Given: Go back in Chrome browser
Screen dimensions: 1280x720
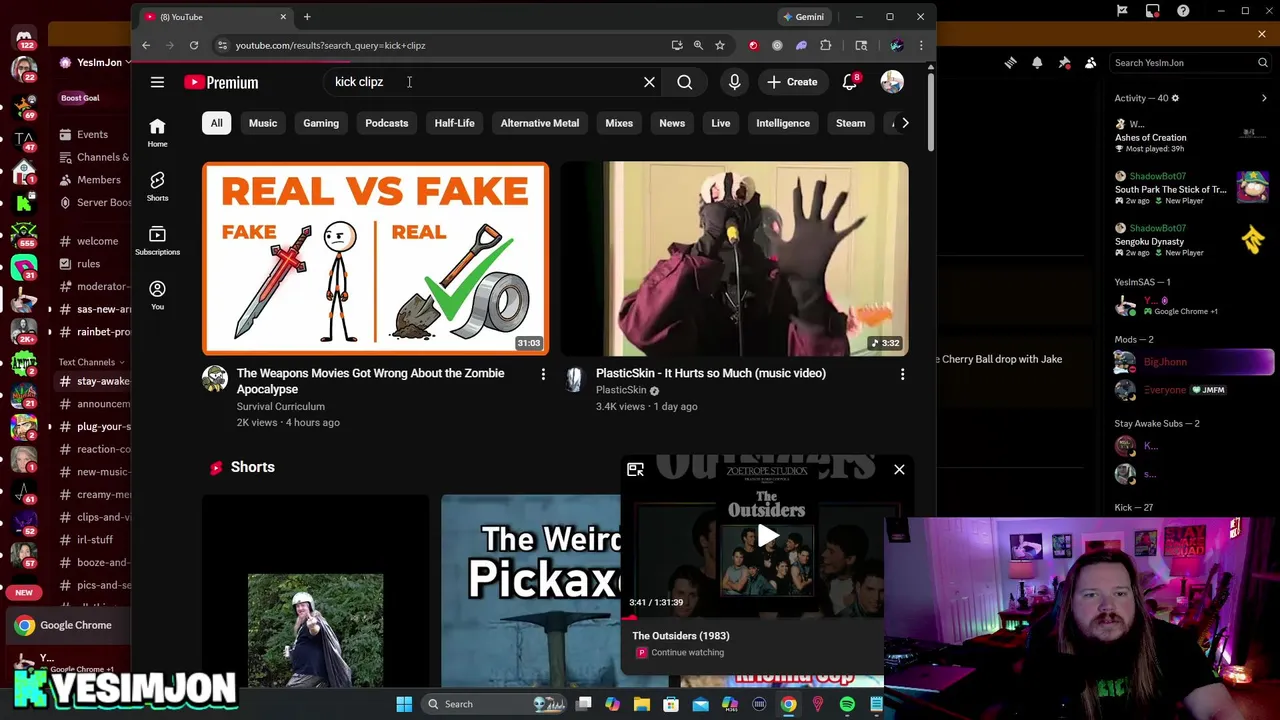Looking at the screenshot, I should [146, 45].
